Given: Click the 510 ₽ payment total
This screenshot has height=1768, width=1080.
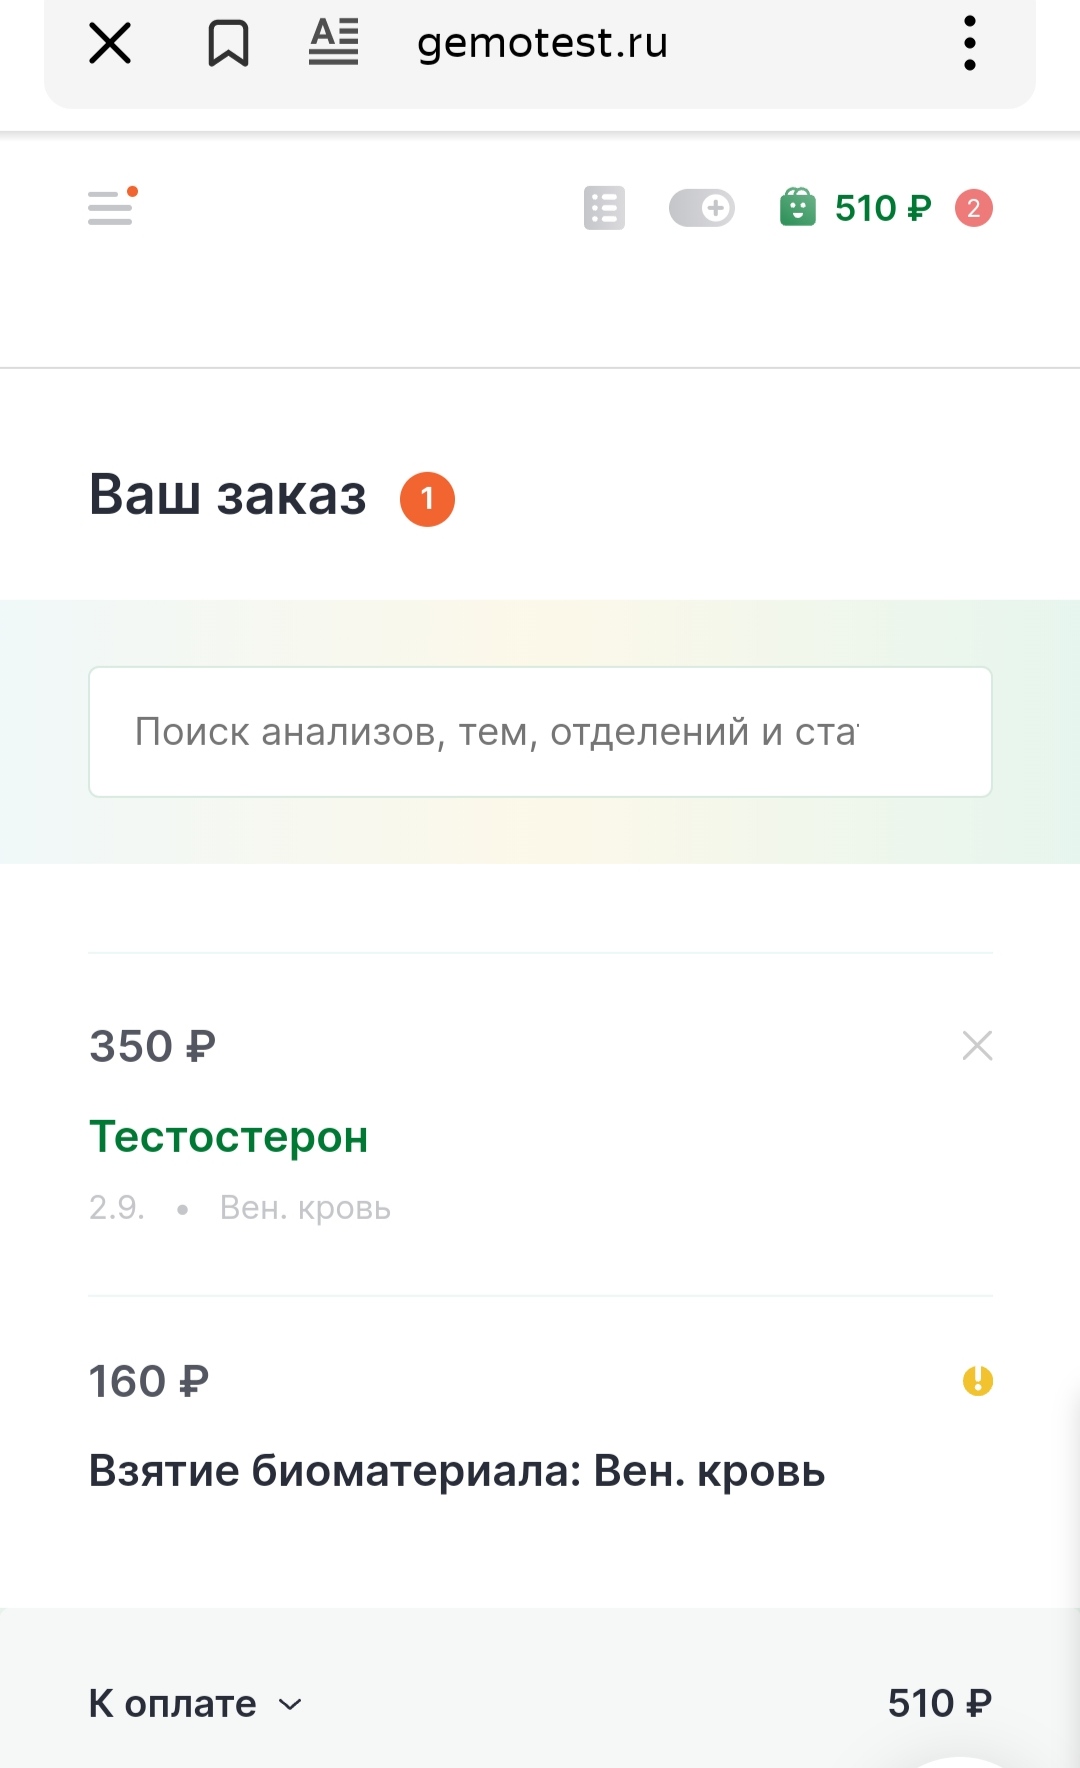Looking at the screenshot, I should 939,1703.
